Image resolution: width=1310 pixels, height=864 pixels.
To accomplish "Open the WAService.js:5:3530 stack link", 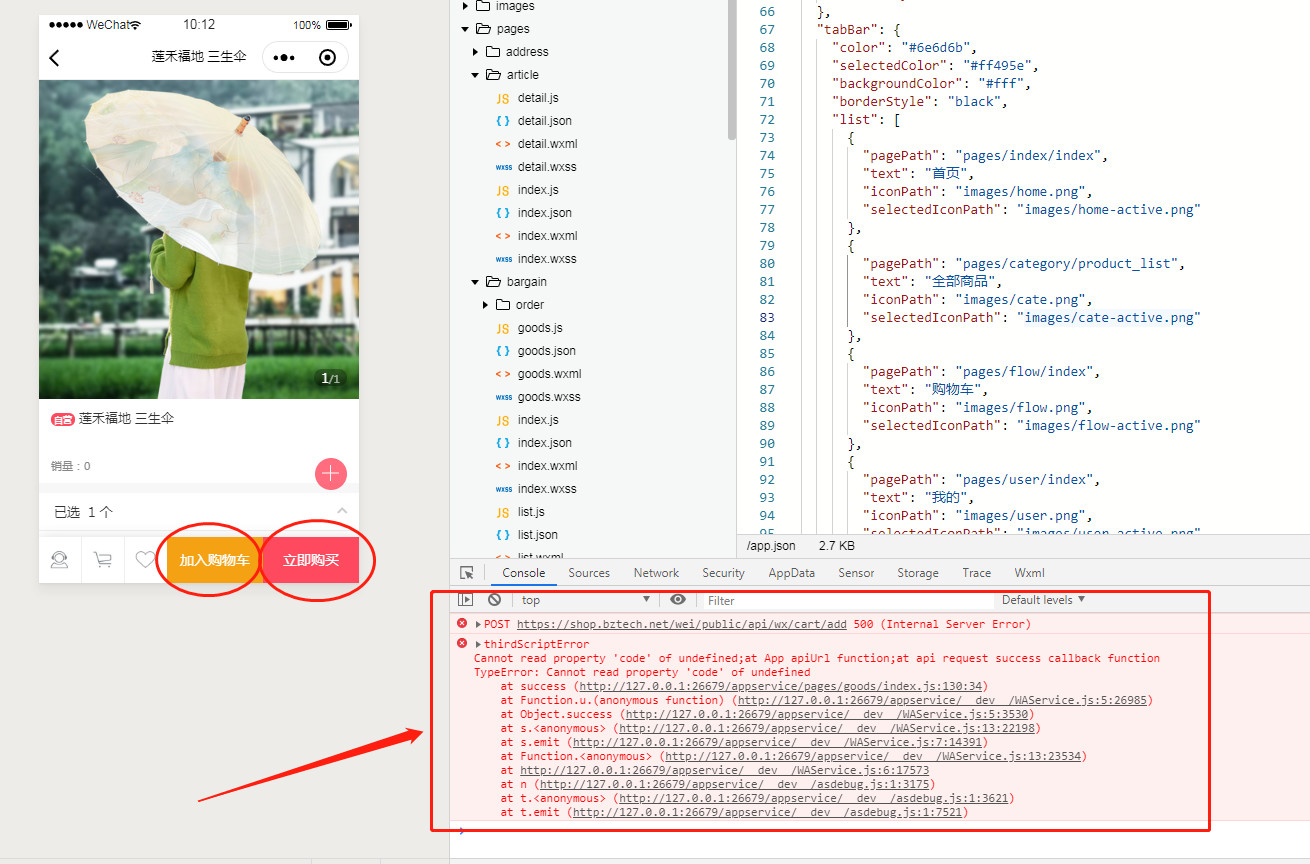I will coord(828,714).
